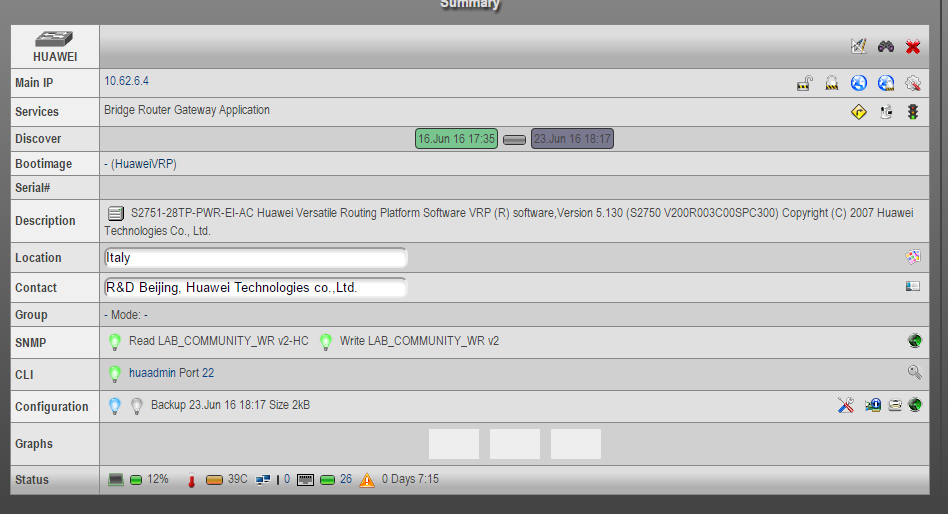948x514 pixels.
Task: Open the wrench and screwdriver tools icon
Action: (846, 405)
